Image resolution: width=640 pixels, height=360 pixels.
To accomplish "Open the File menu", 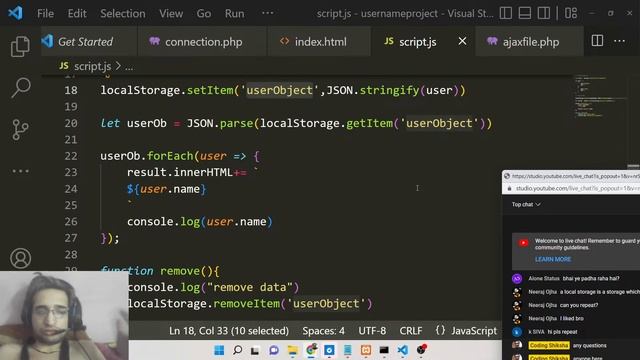I will tap(45, 13).
